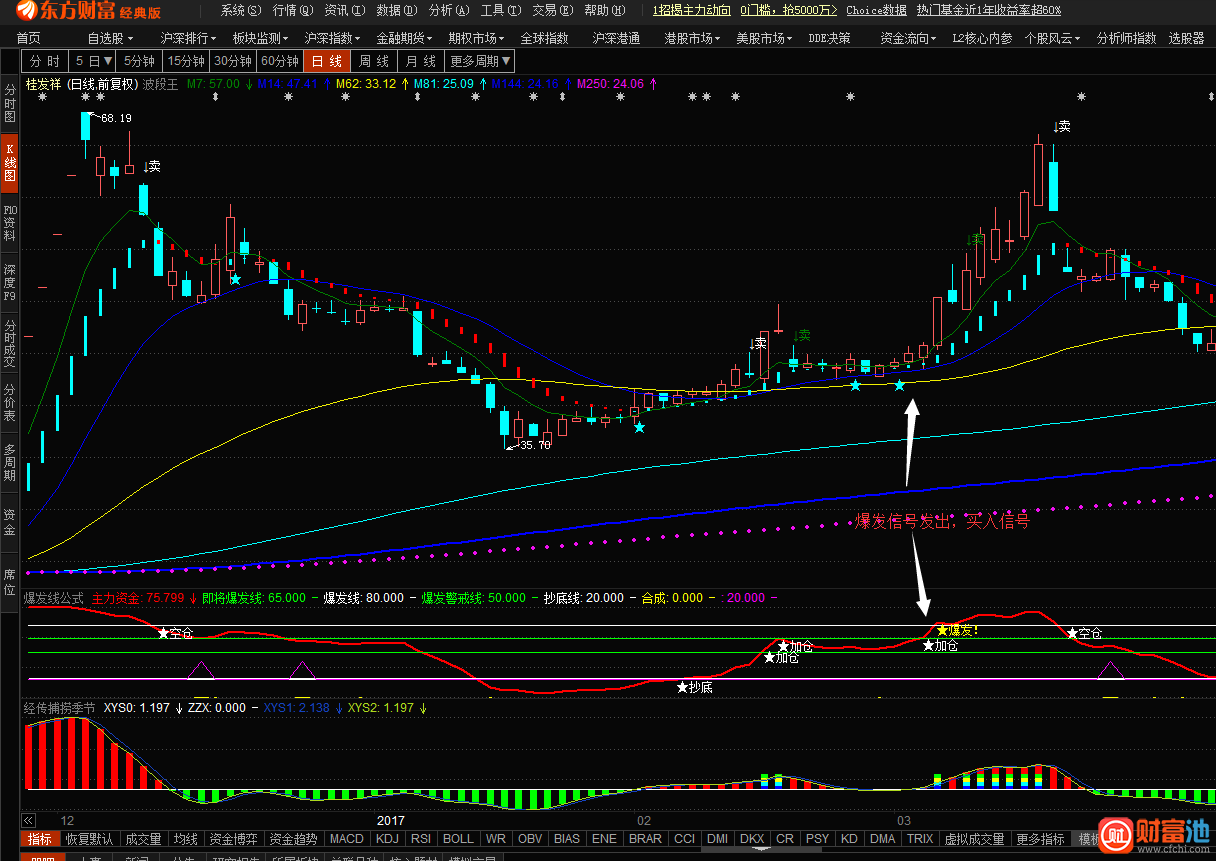Open the 深度F9 sidebar tab
This screenshot has width=1216, height=861.
coord(10,283)
